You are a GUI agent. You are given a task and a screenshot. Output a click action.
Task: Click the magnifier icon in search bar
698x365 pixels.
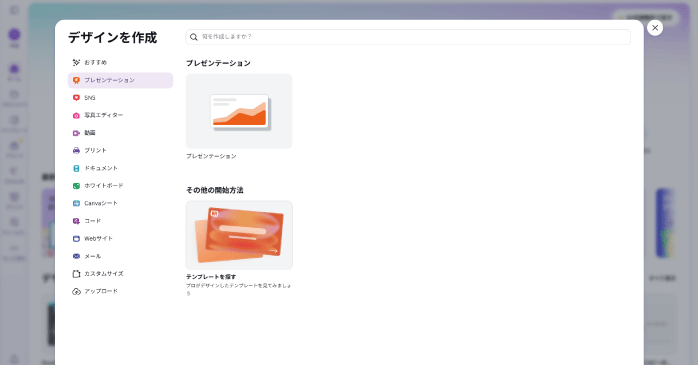click(194, 37)
